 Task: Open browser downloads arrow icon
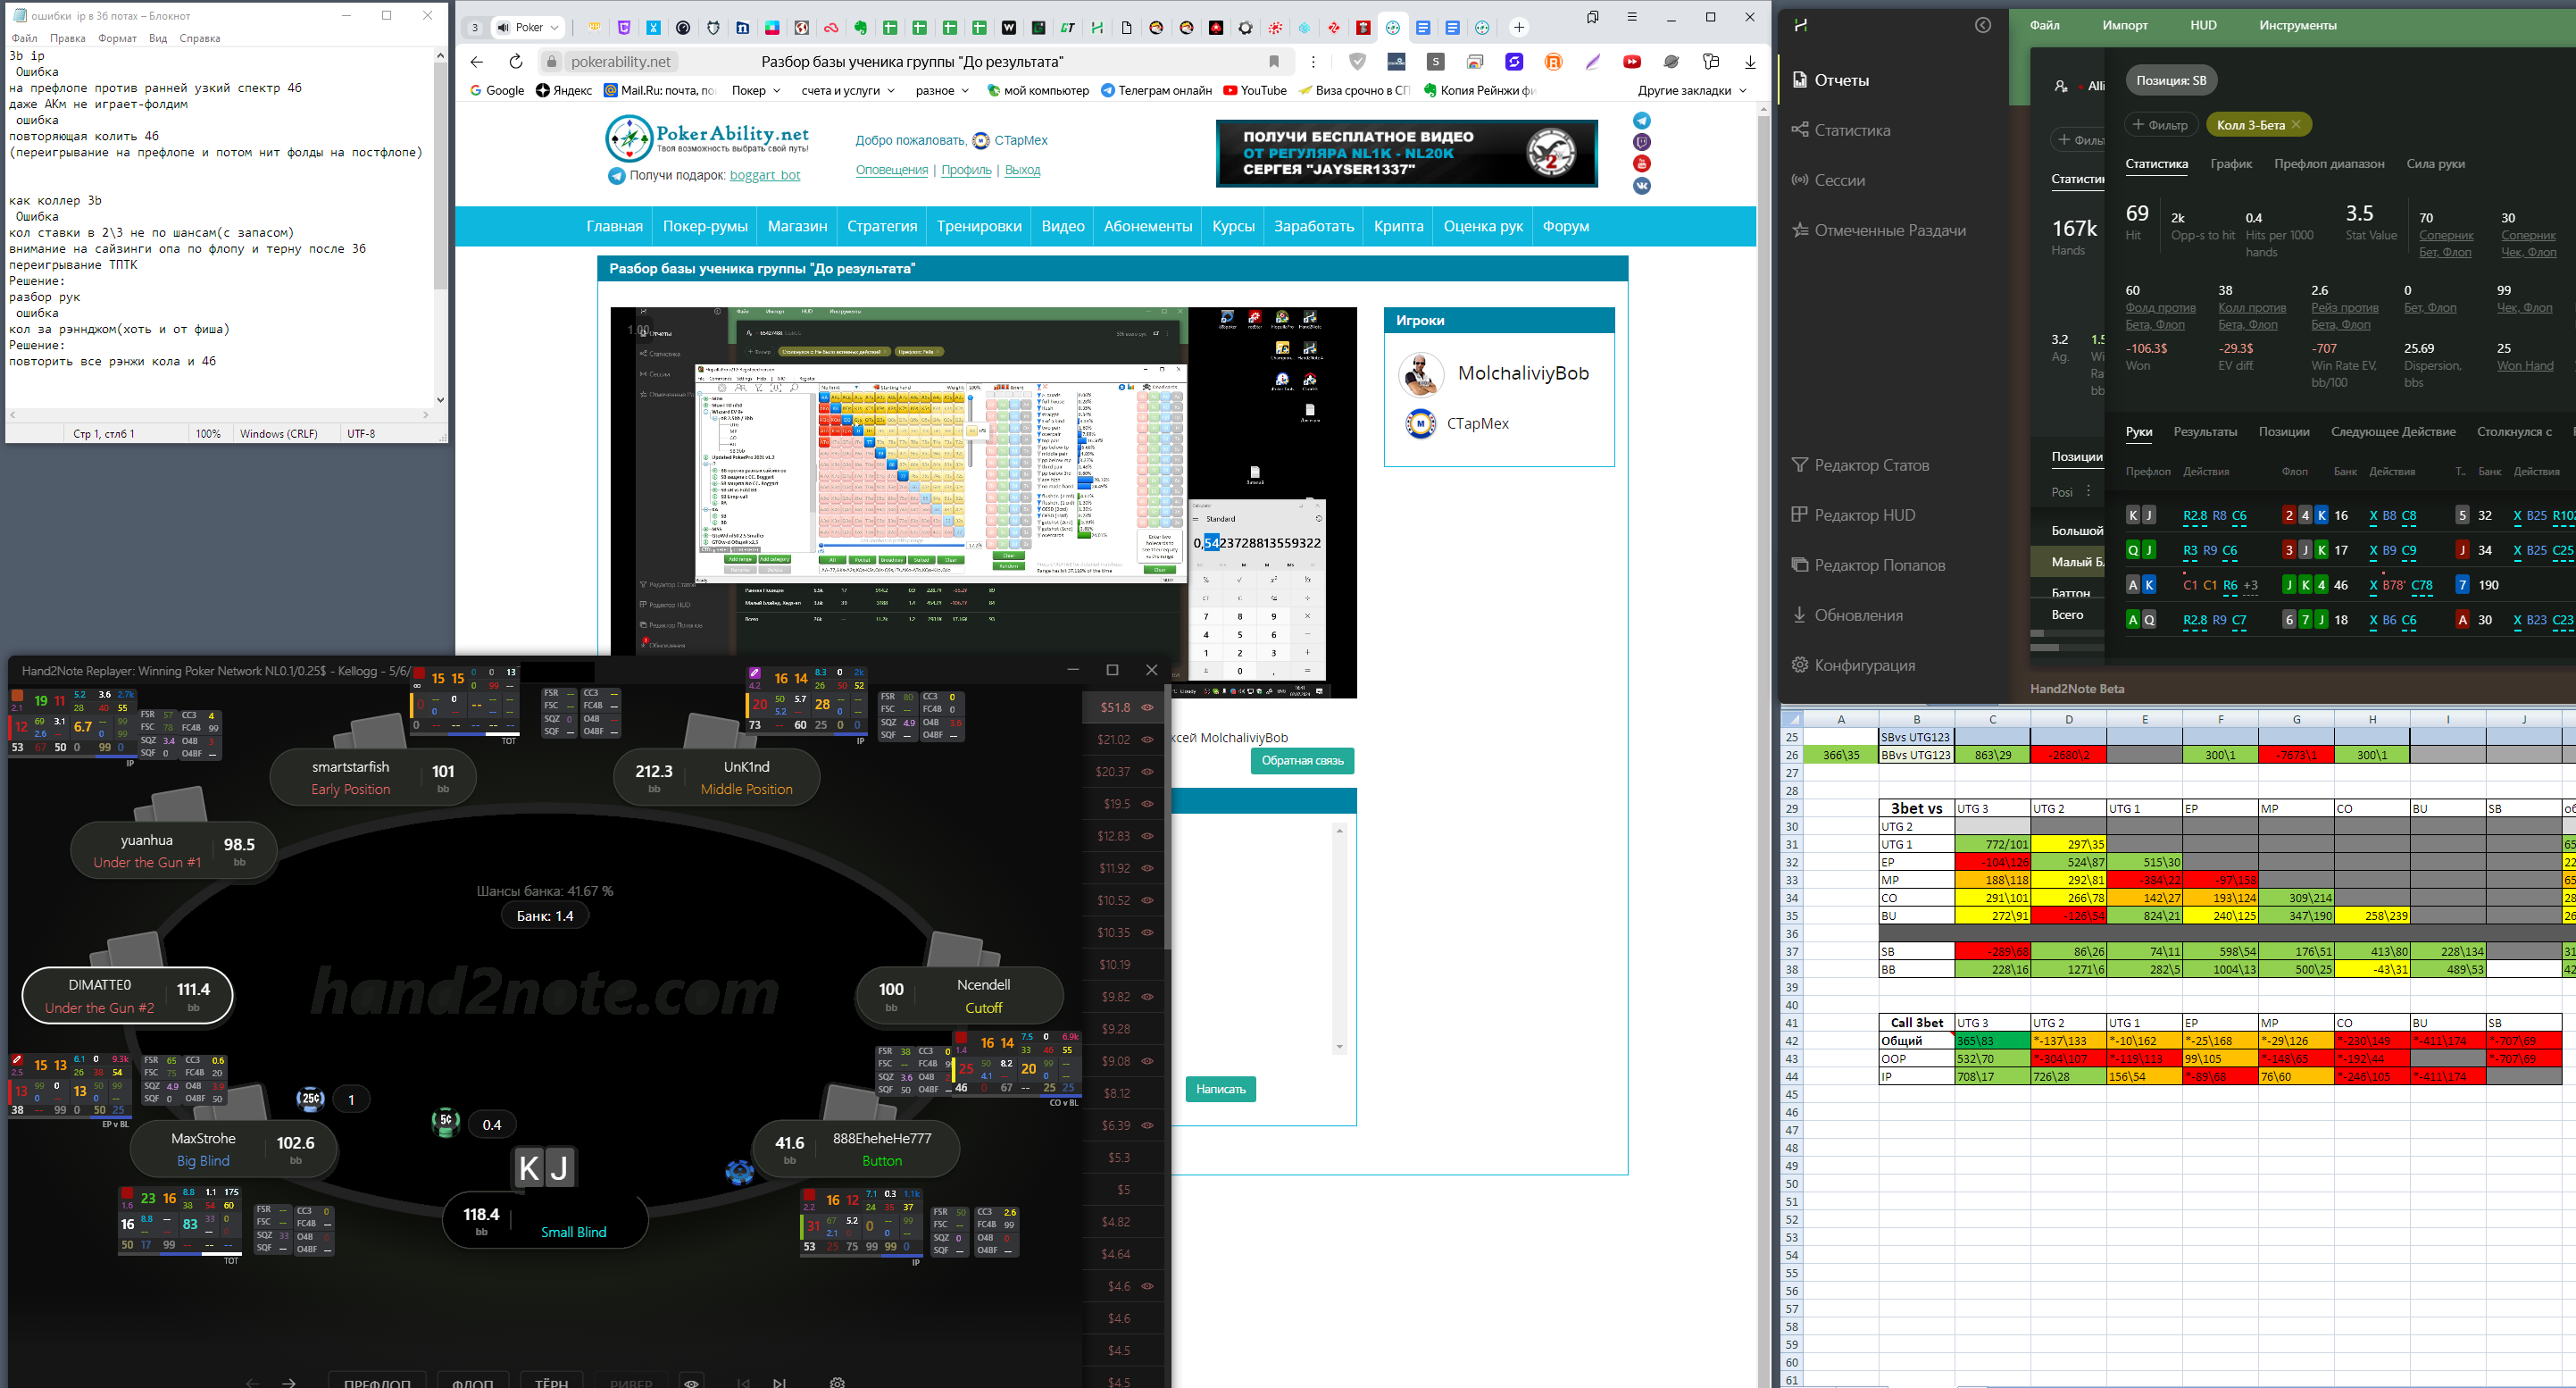pos(1750,62)
